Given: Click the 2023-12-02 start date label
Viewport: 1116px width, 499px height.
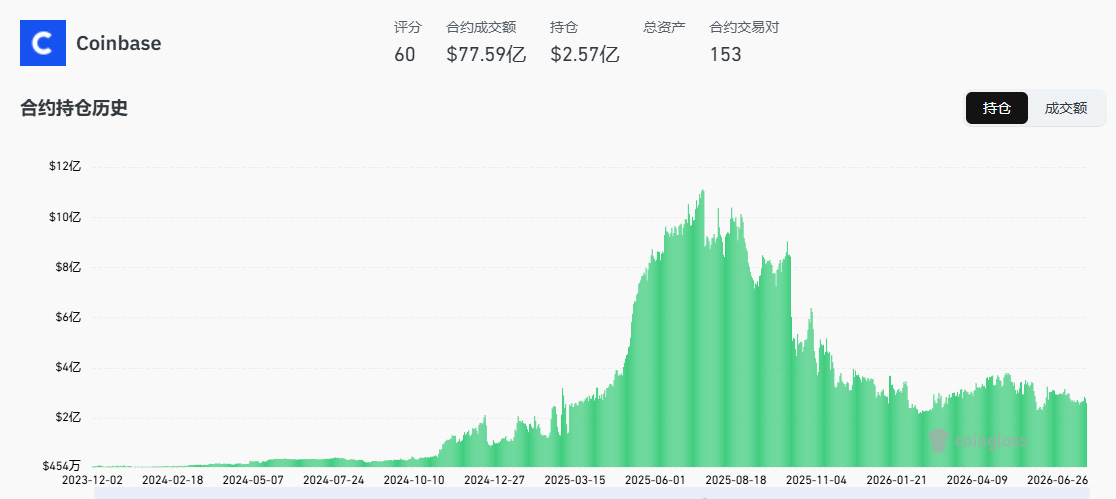Looking at the screenshot, I should (x=91, y=480).
